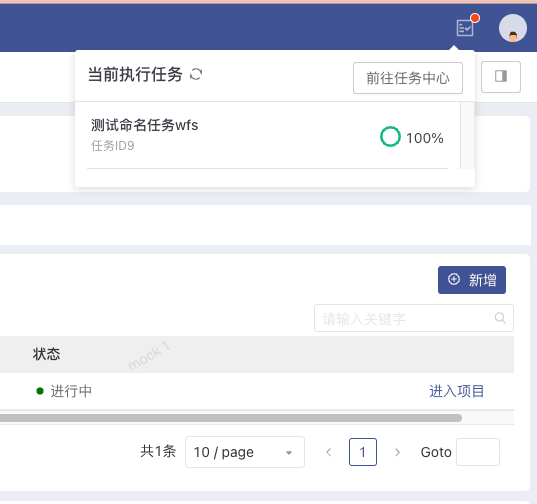Click the 状态 column header
Viewport: 537px width, 504px height.
(x=47, y=354)
